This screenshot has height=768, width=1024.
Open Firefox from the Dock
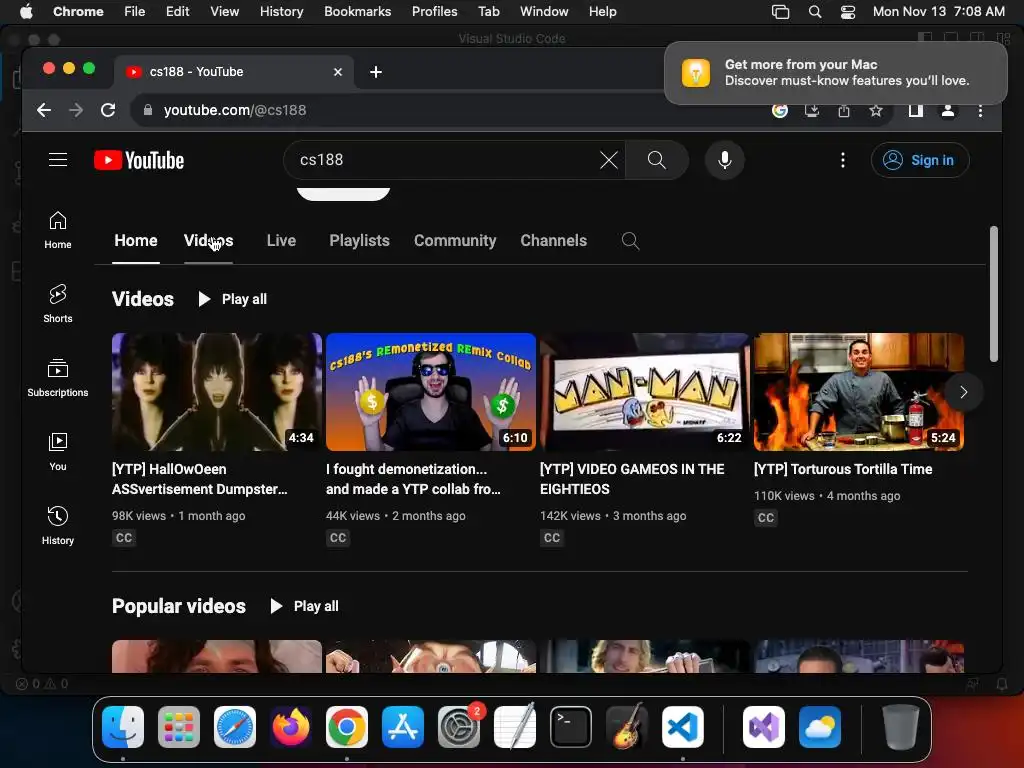point(291,727)
